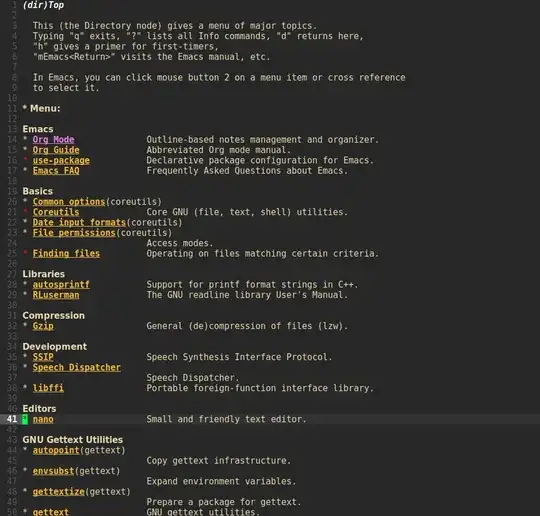Follow the Gzip compression link
The image size is (540, 516).
(x=43, y=326)
